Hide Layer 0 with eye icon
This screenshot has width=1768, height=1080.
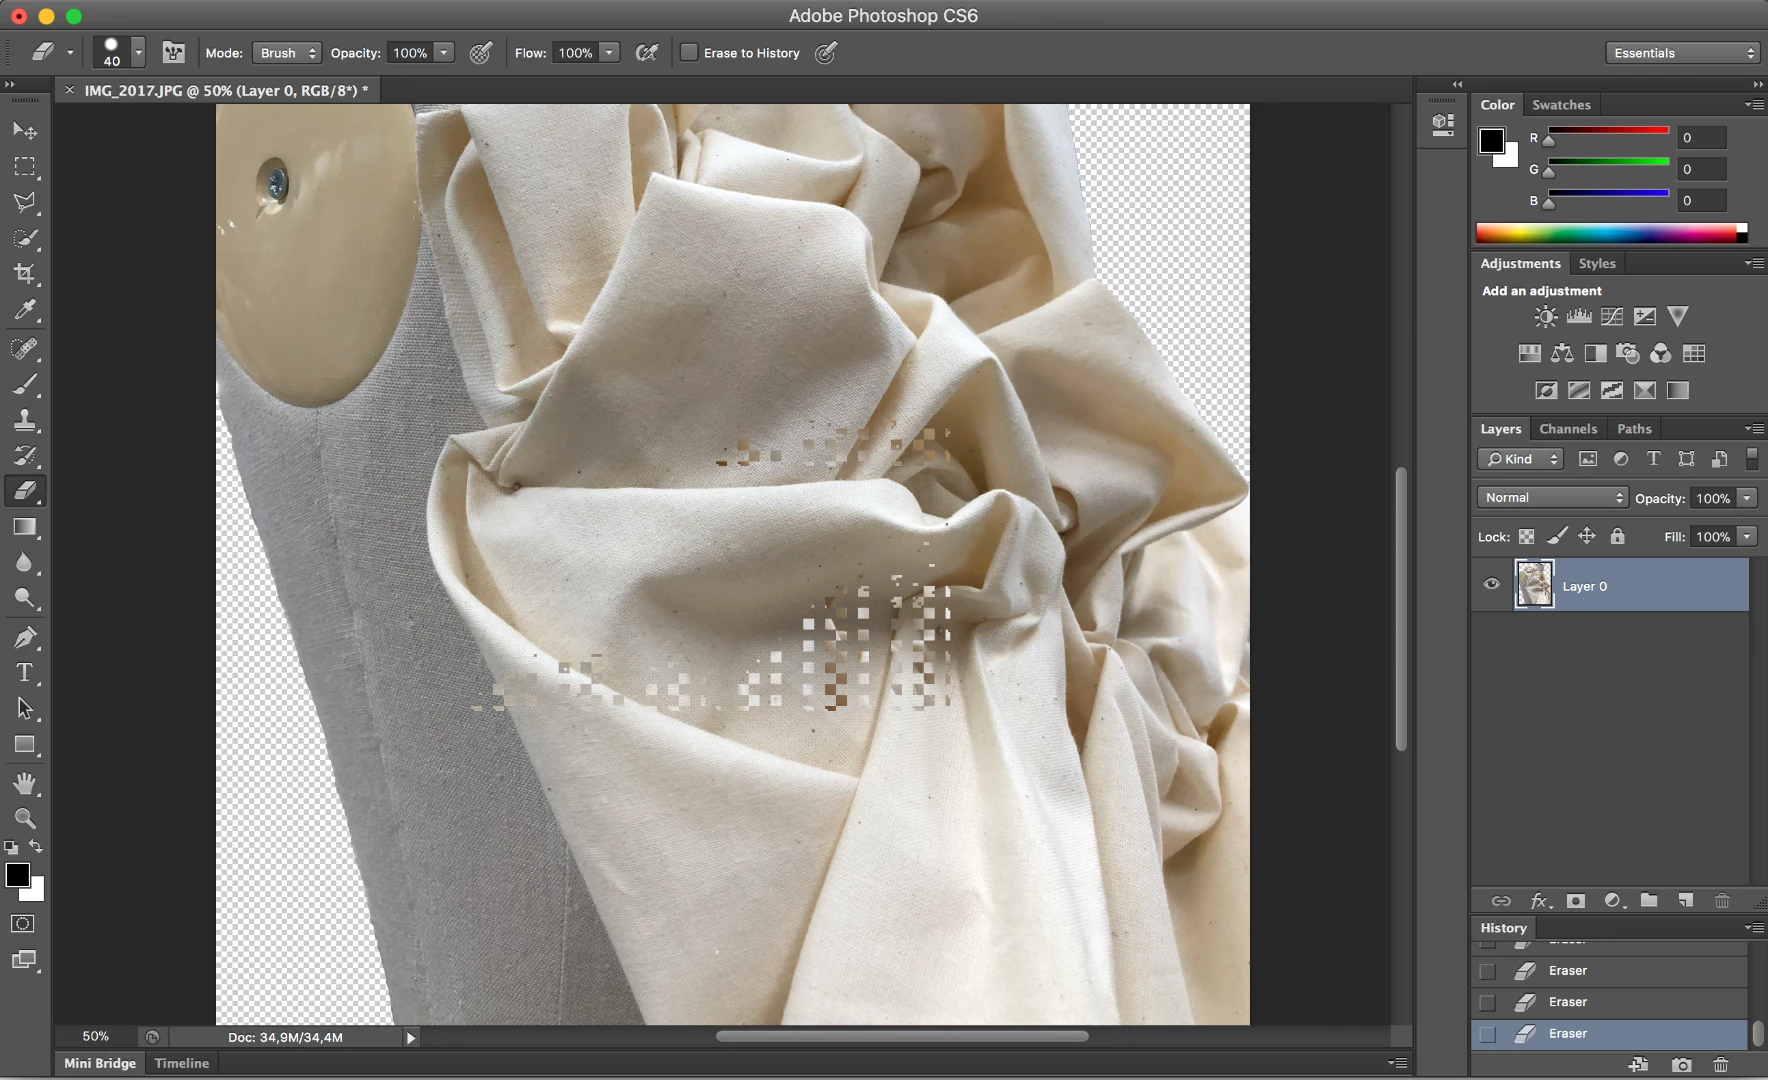[1492, 585]
